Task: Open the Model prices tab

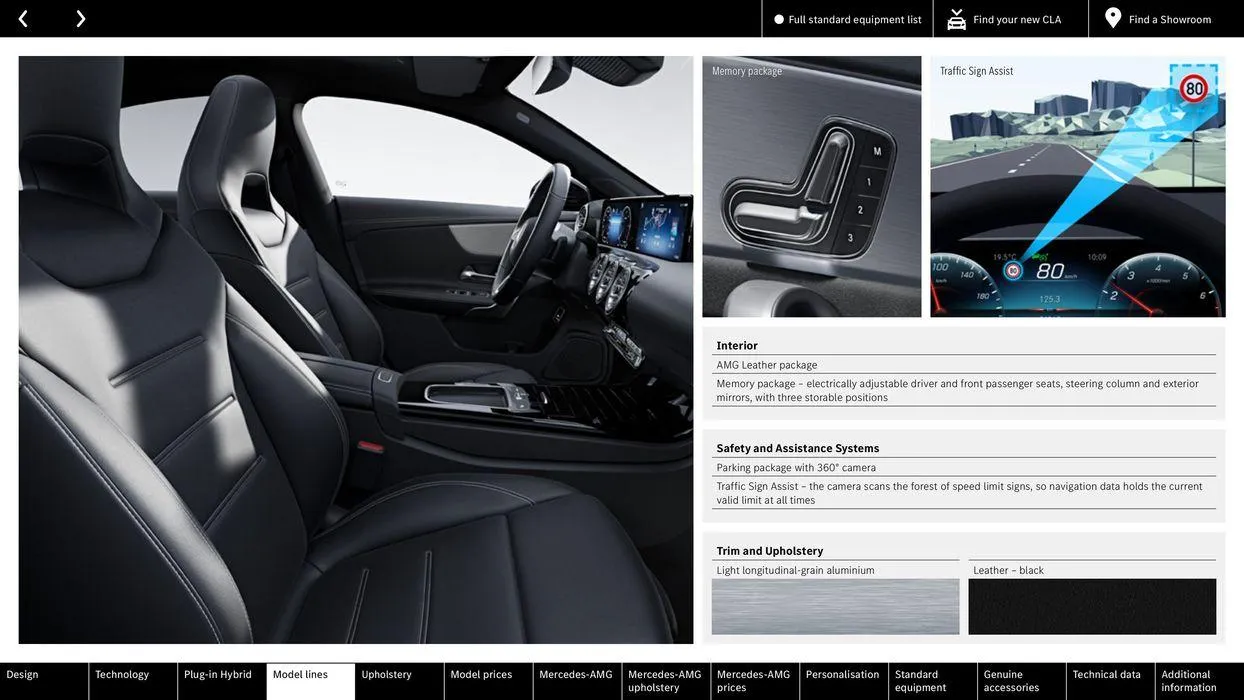Action: coord(488,681)
